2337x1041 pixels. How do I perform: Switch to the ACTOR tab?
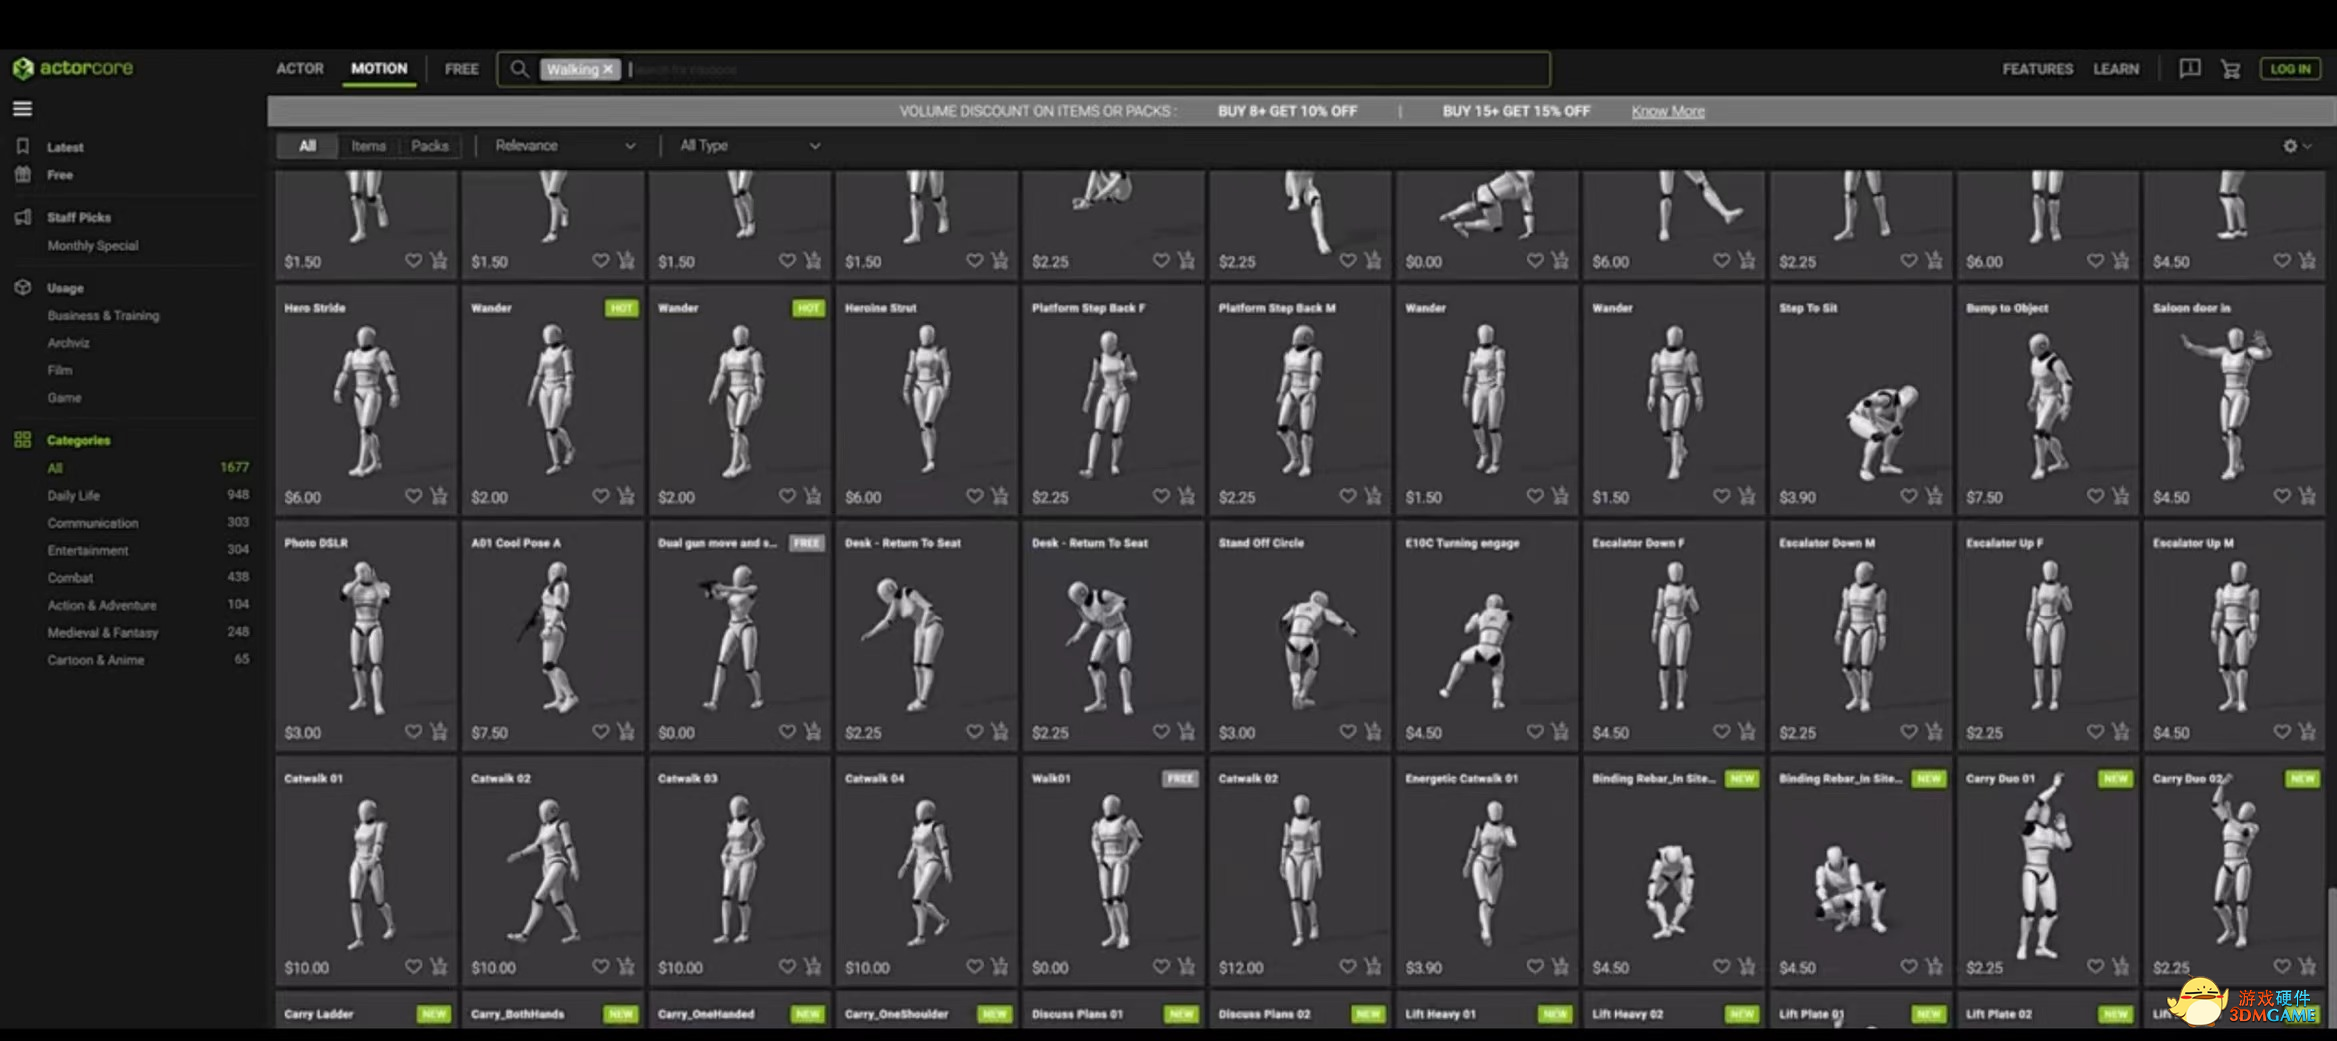300,69
